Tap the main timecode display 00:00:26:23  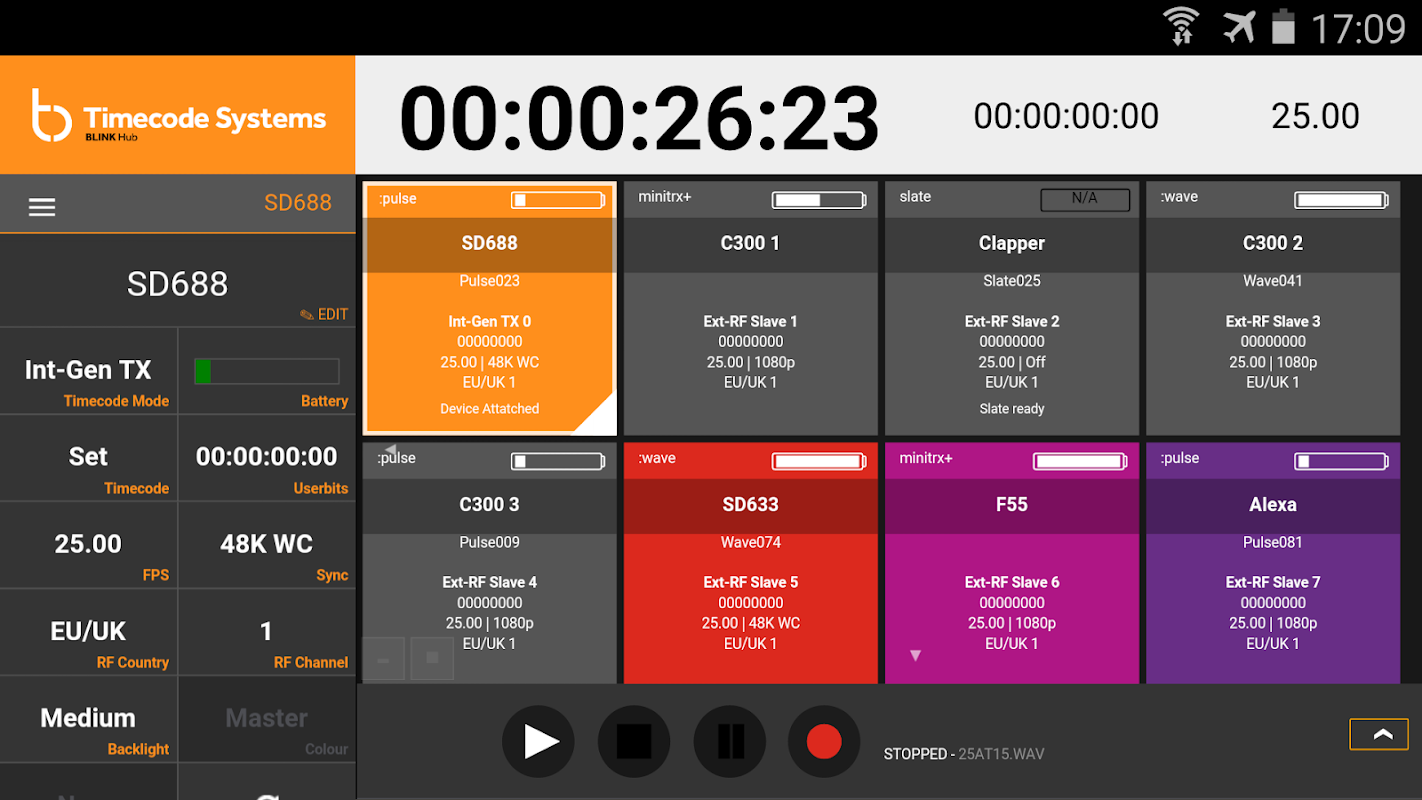pos(639,118)
